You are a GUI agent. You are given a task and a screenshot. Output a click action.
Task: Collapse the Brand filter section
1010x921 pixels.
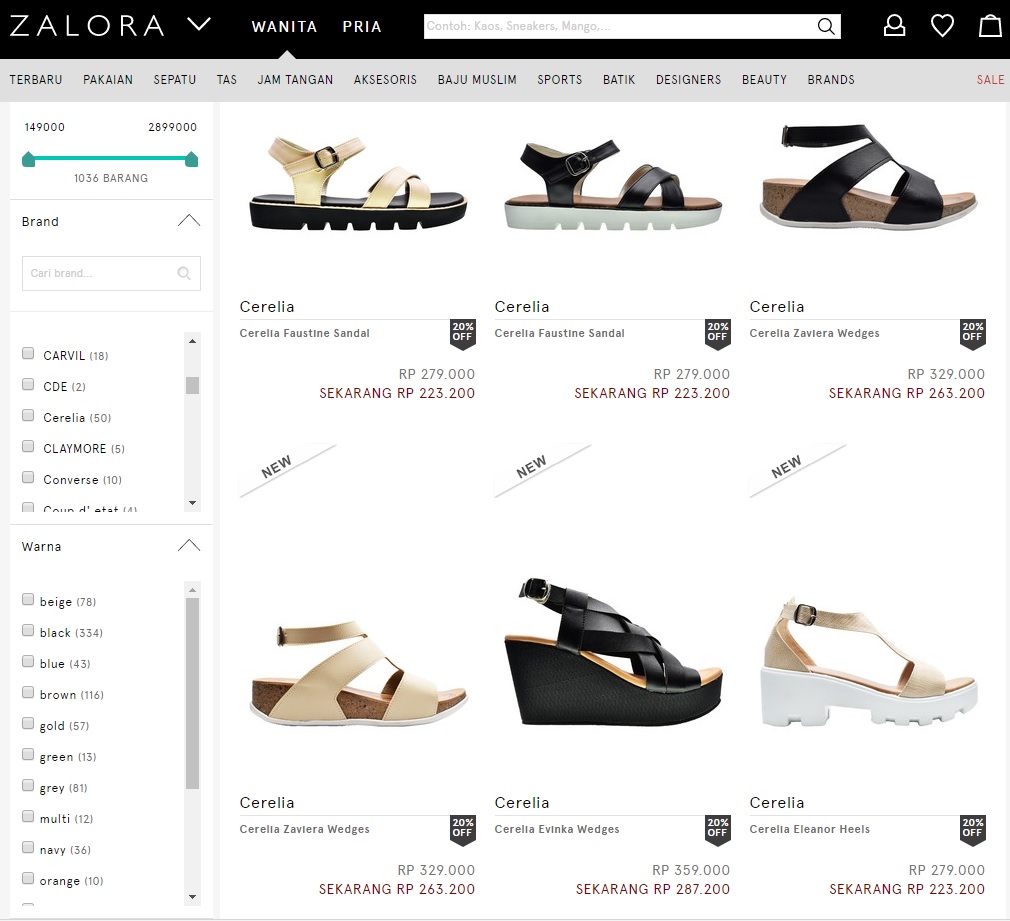189,221
